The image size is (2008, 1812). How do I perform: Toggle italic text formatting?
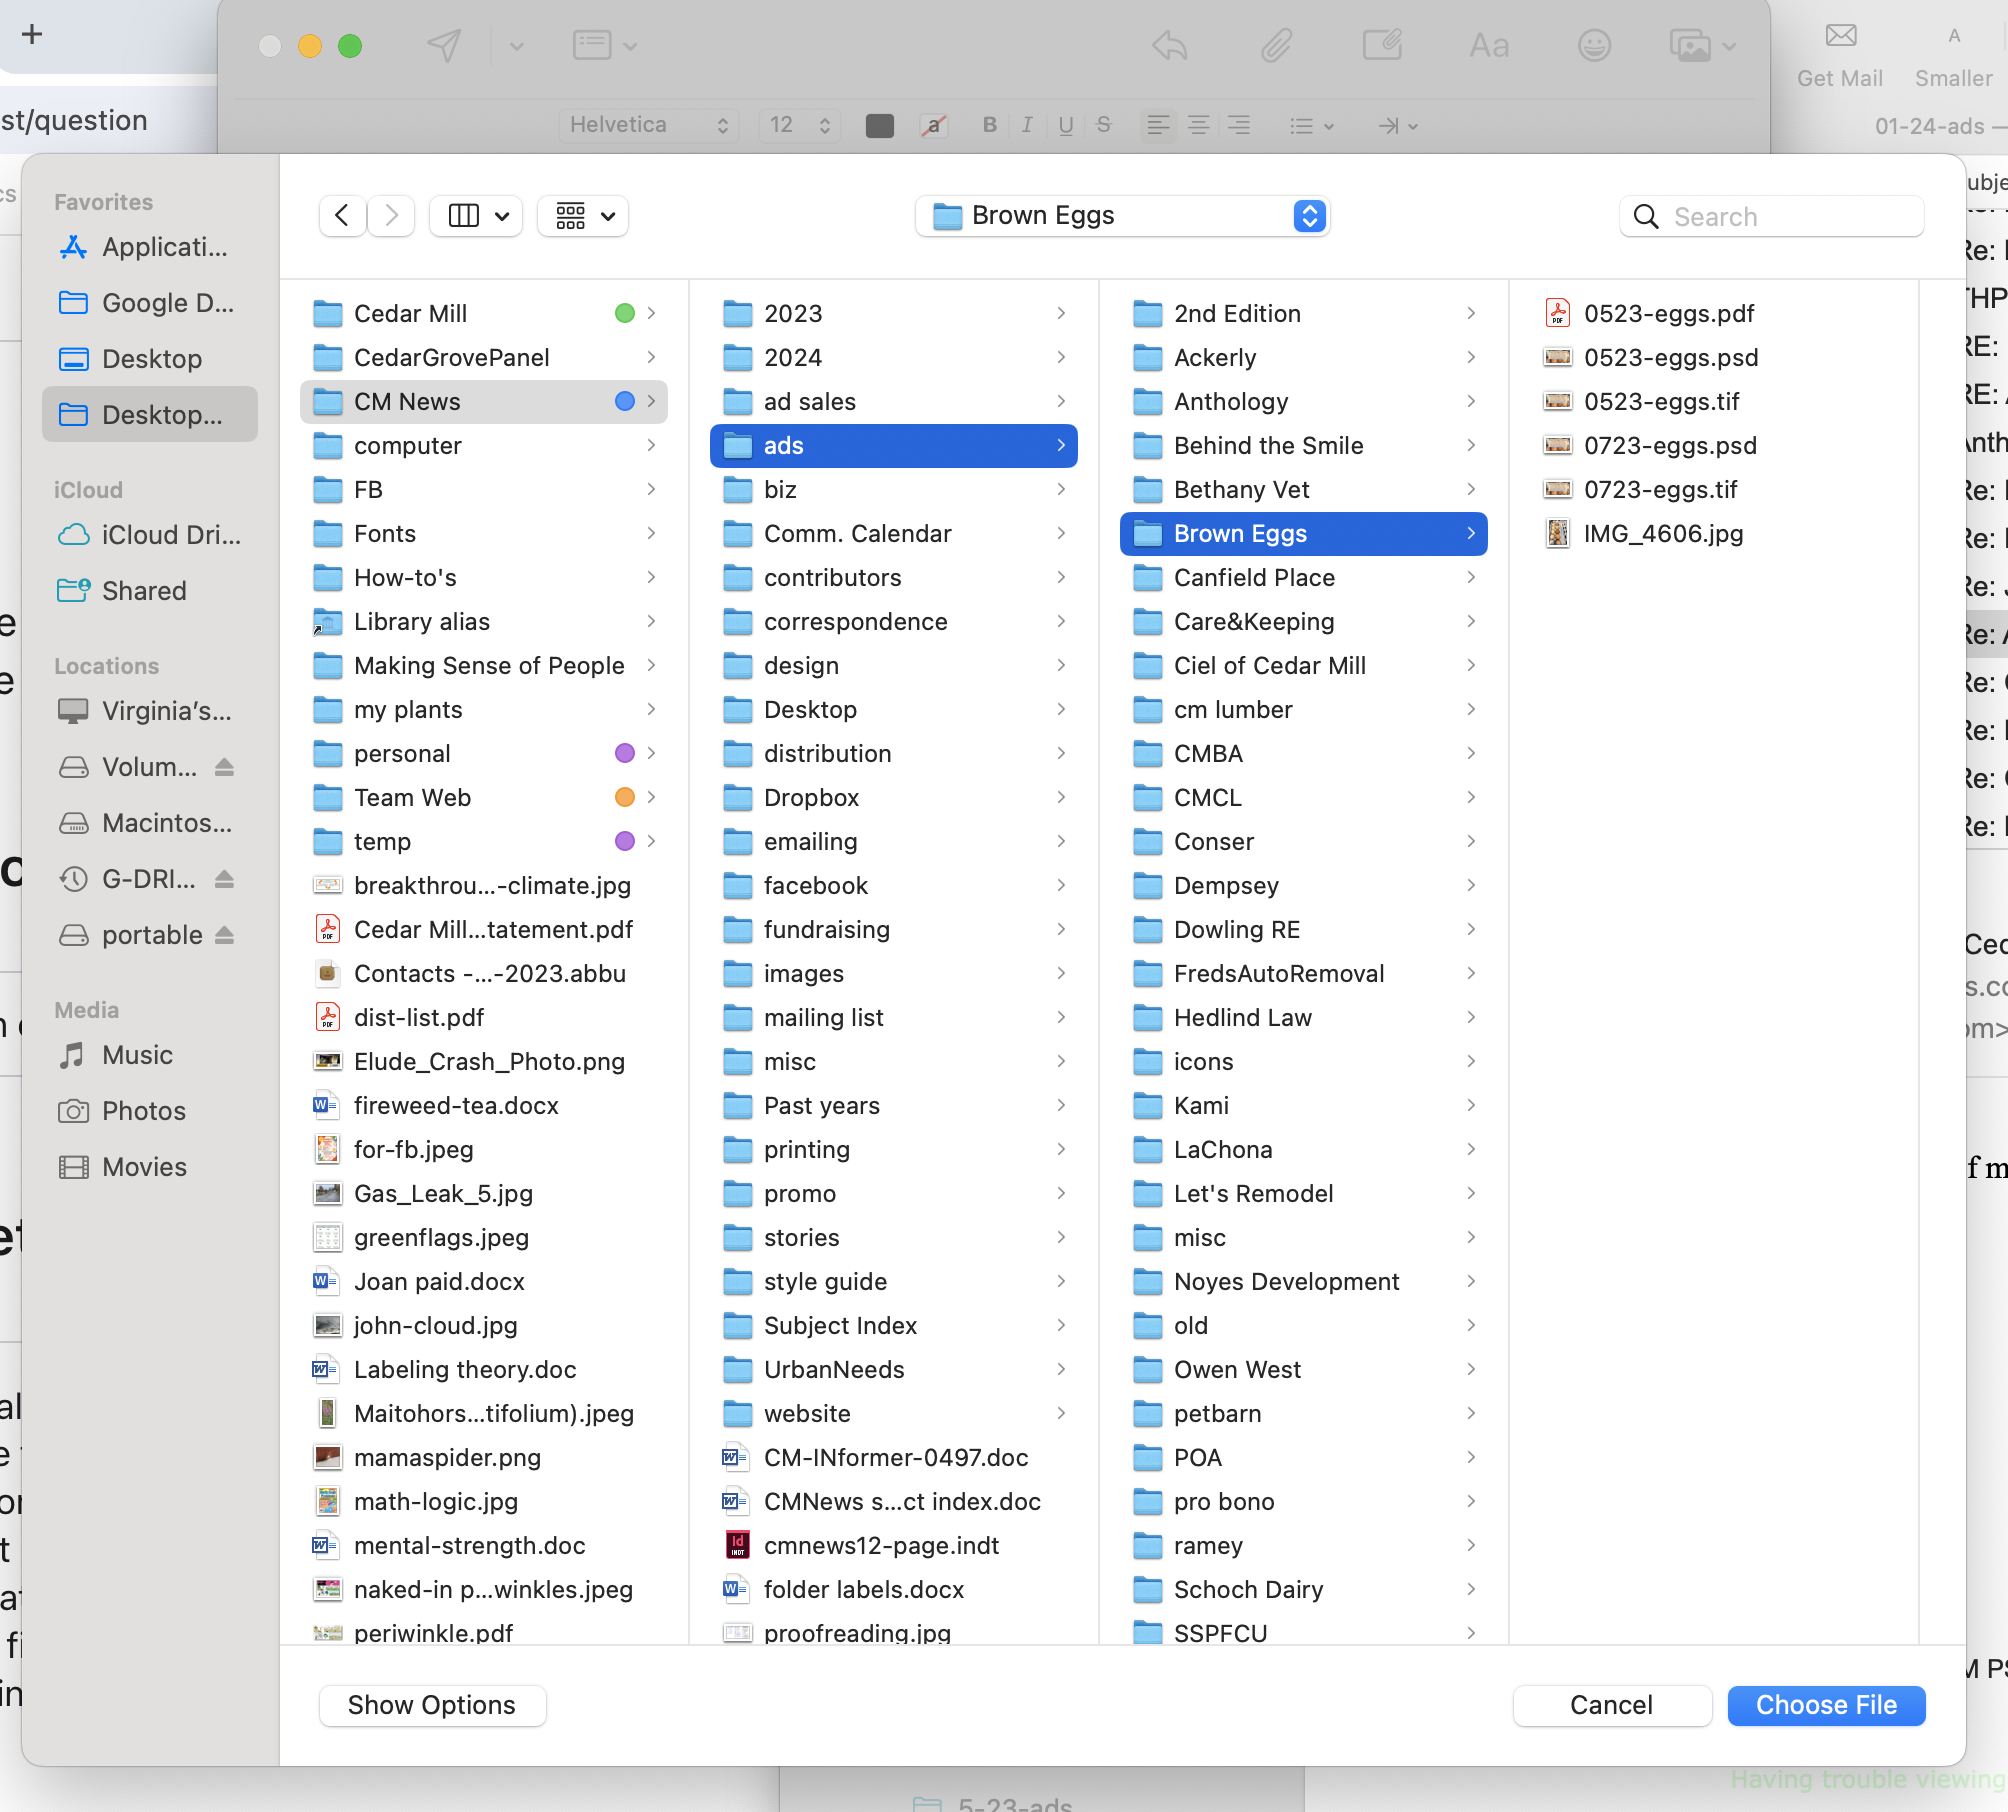click(x=1027, y=125)
